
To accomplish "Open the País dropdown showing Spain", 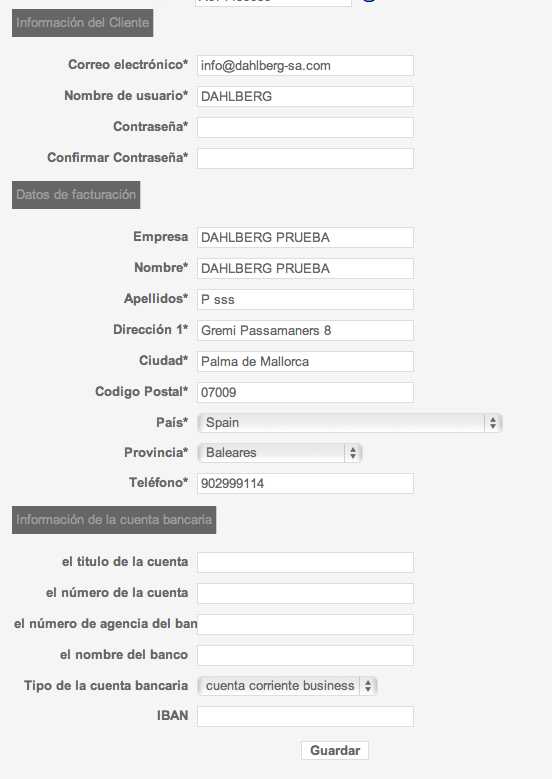I will point(350,423).
